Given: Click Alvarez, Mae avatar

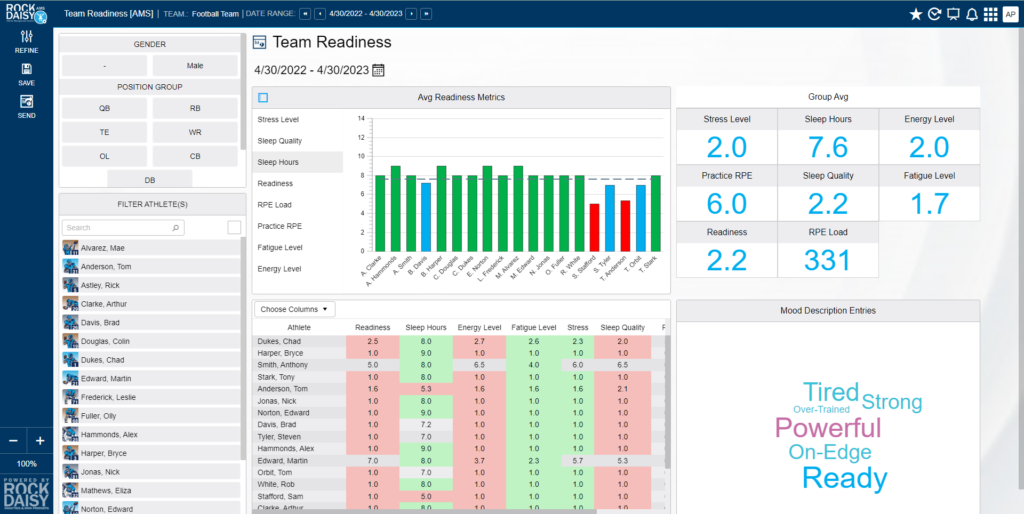Looking at the screenshot, I should (70, 248).
